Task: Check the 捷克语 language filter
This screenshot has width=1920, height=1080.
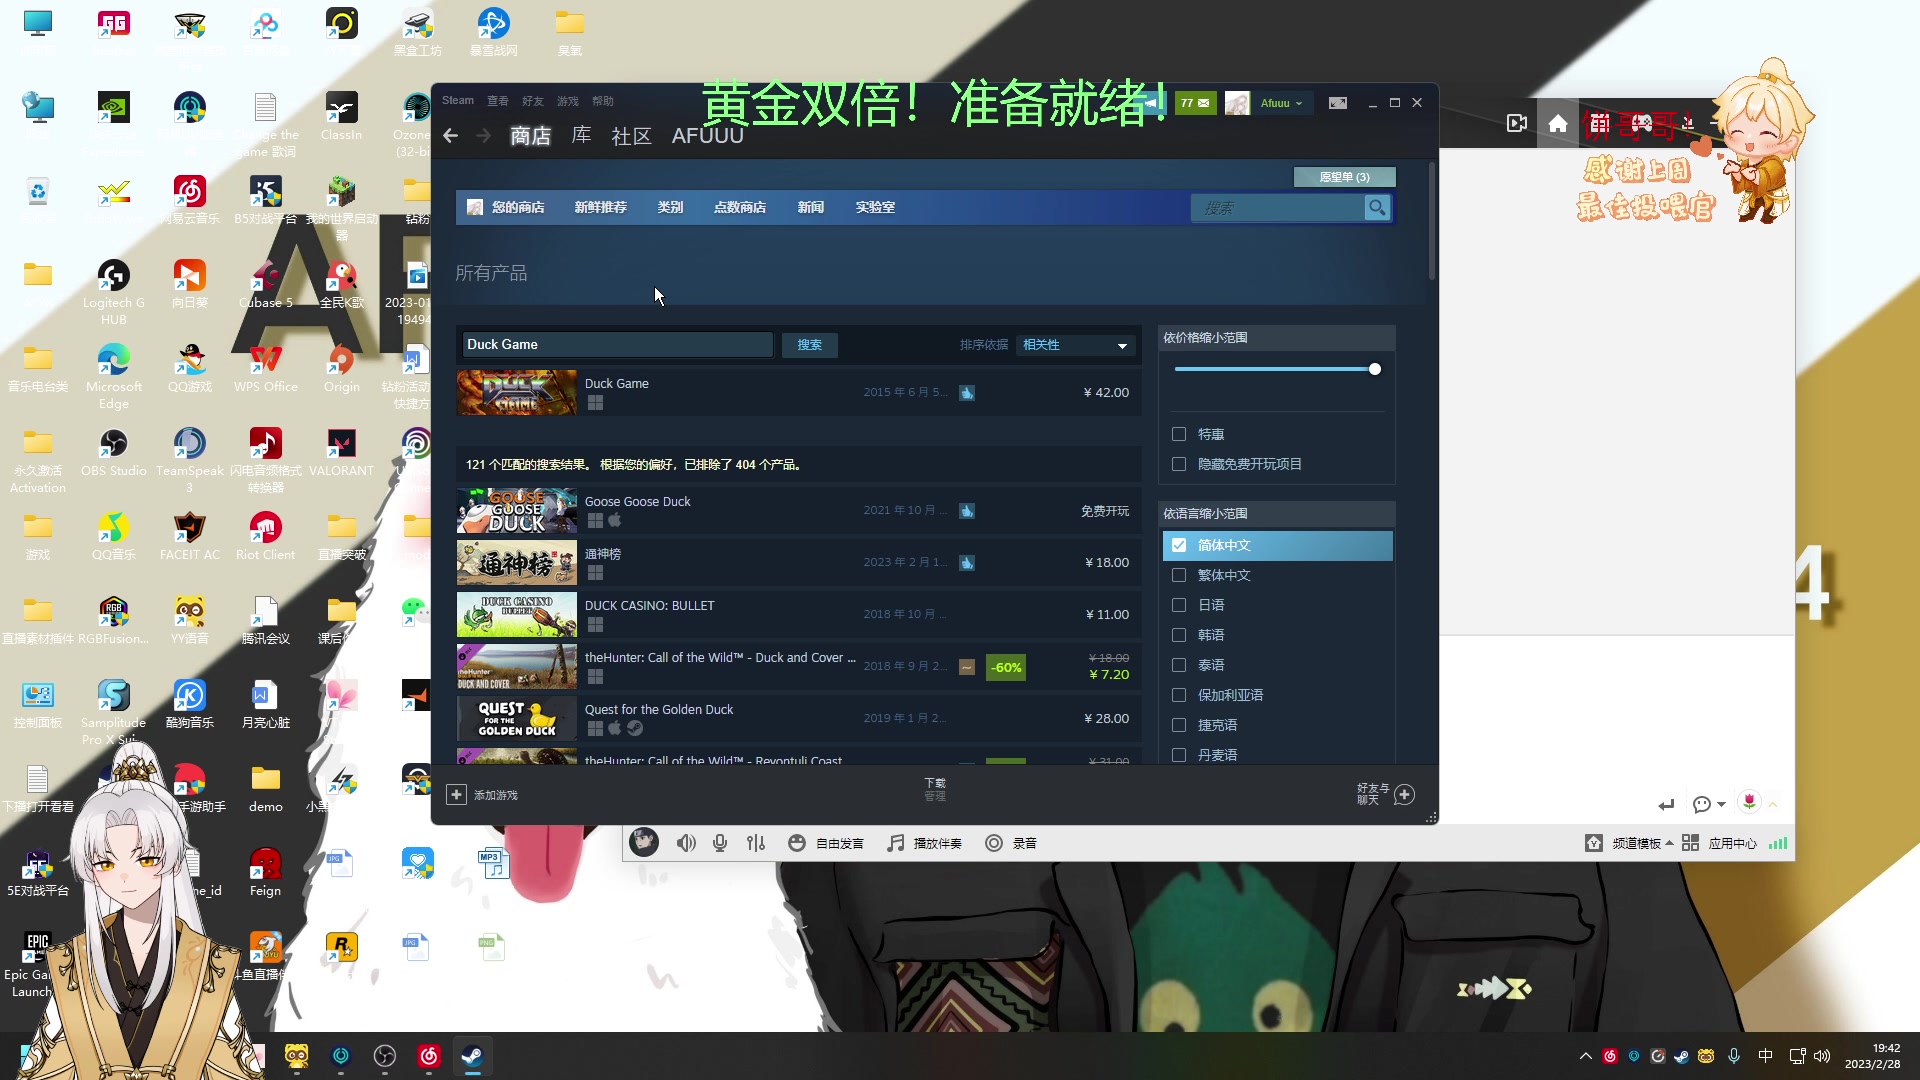Action: click(x=1179, y=726)
